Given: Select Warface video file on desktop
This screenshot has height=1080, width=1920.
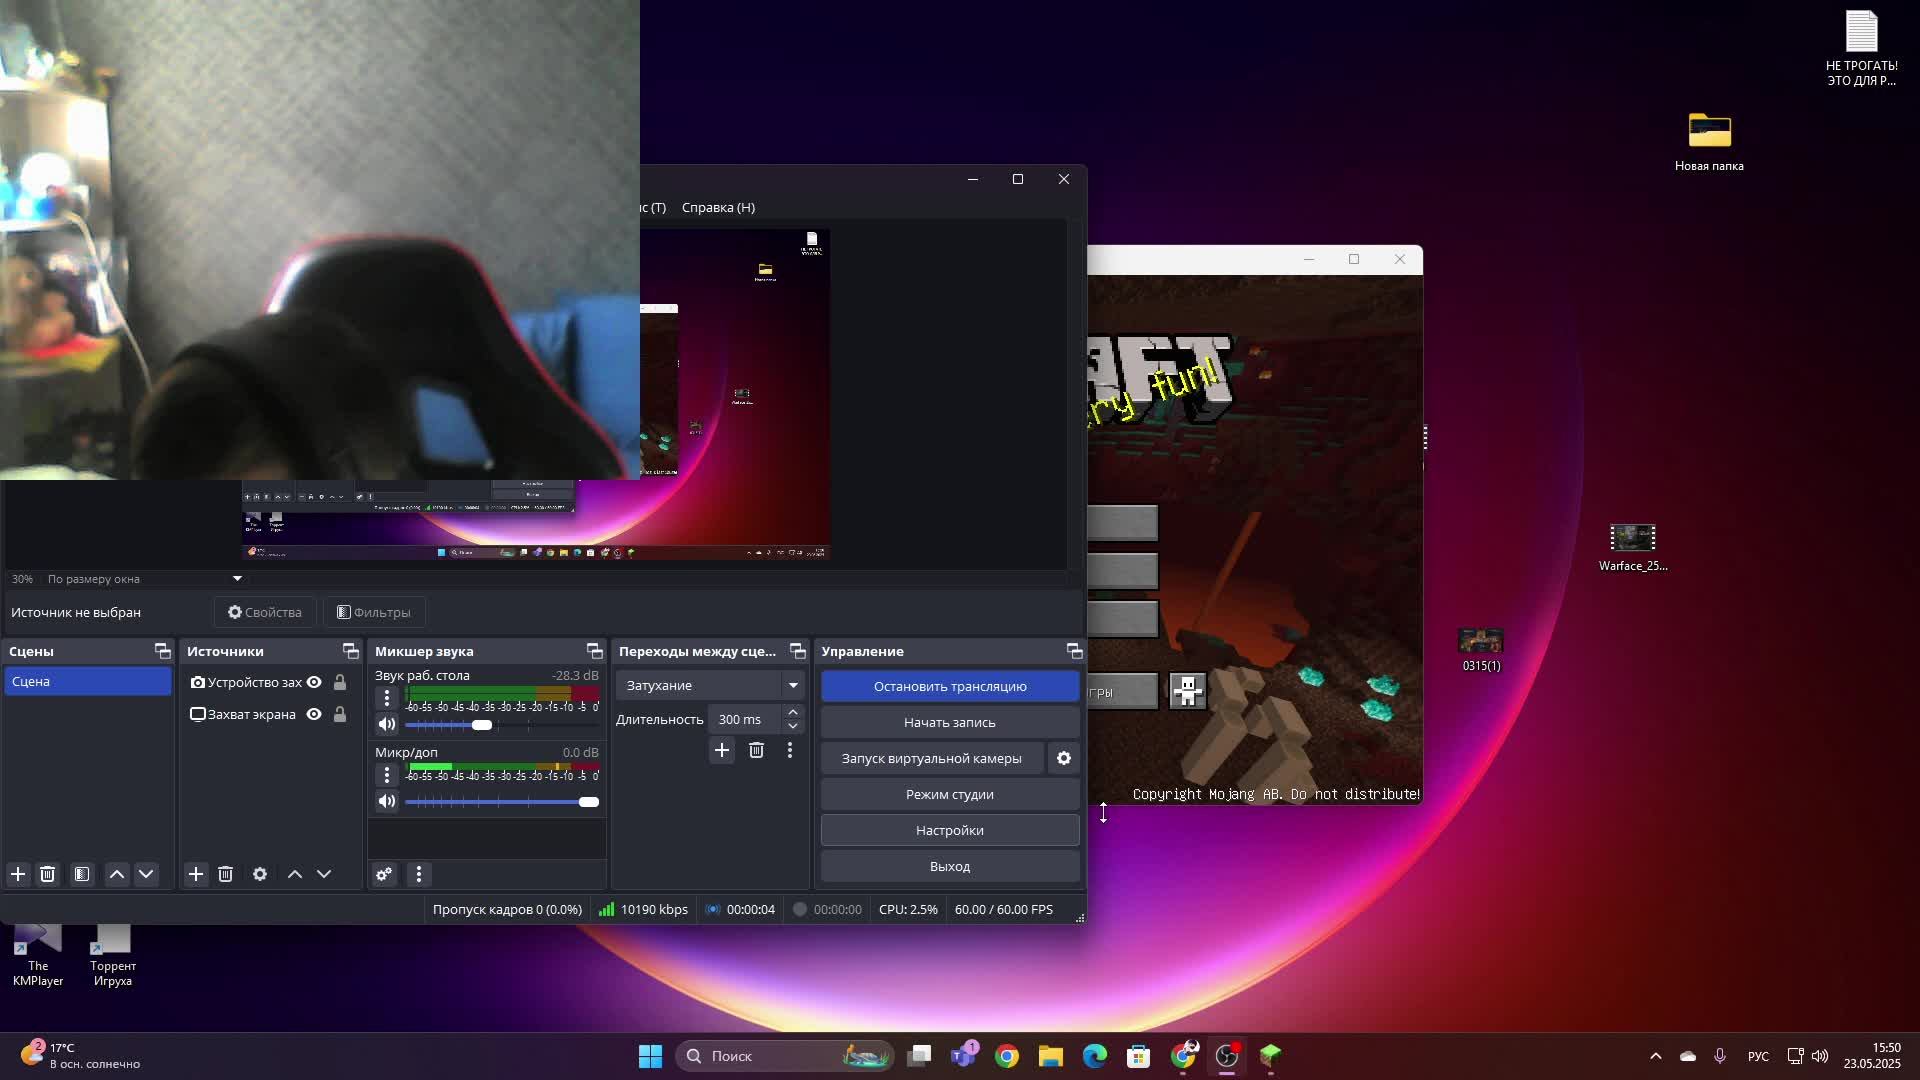Looking at the screenshot, I should (x=1633, y=547).
